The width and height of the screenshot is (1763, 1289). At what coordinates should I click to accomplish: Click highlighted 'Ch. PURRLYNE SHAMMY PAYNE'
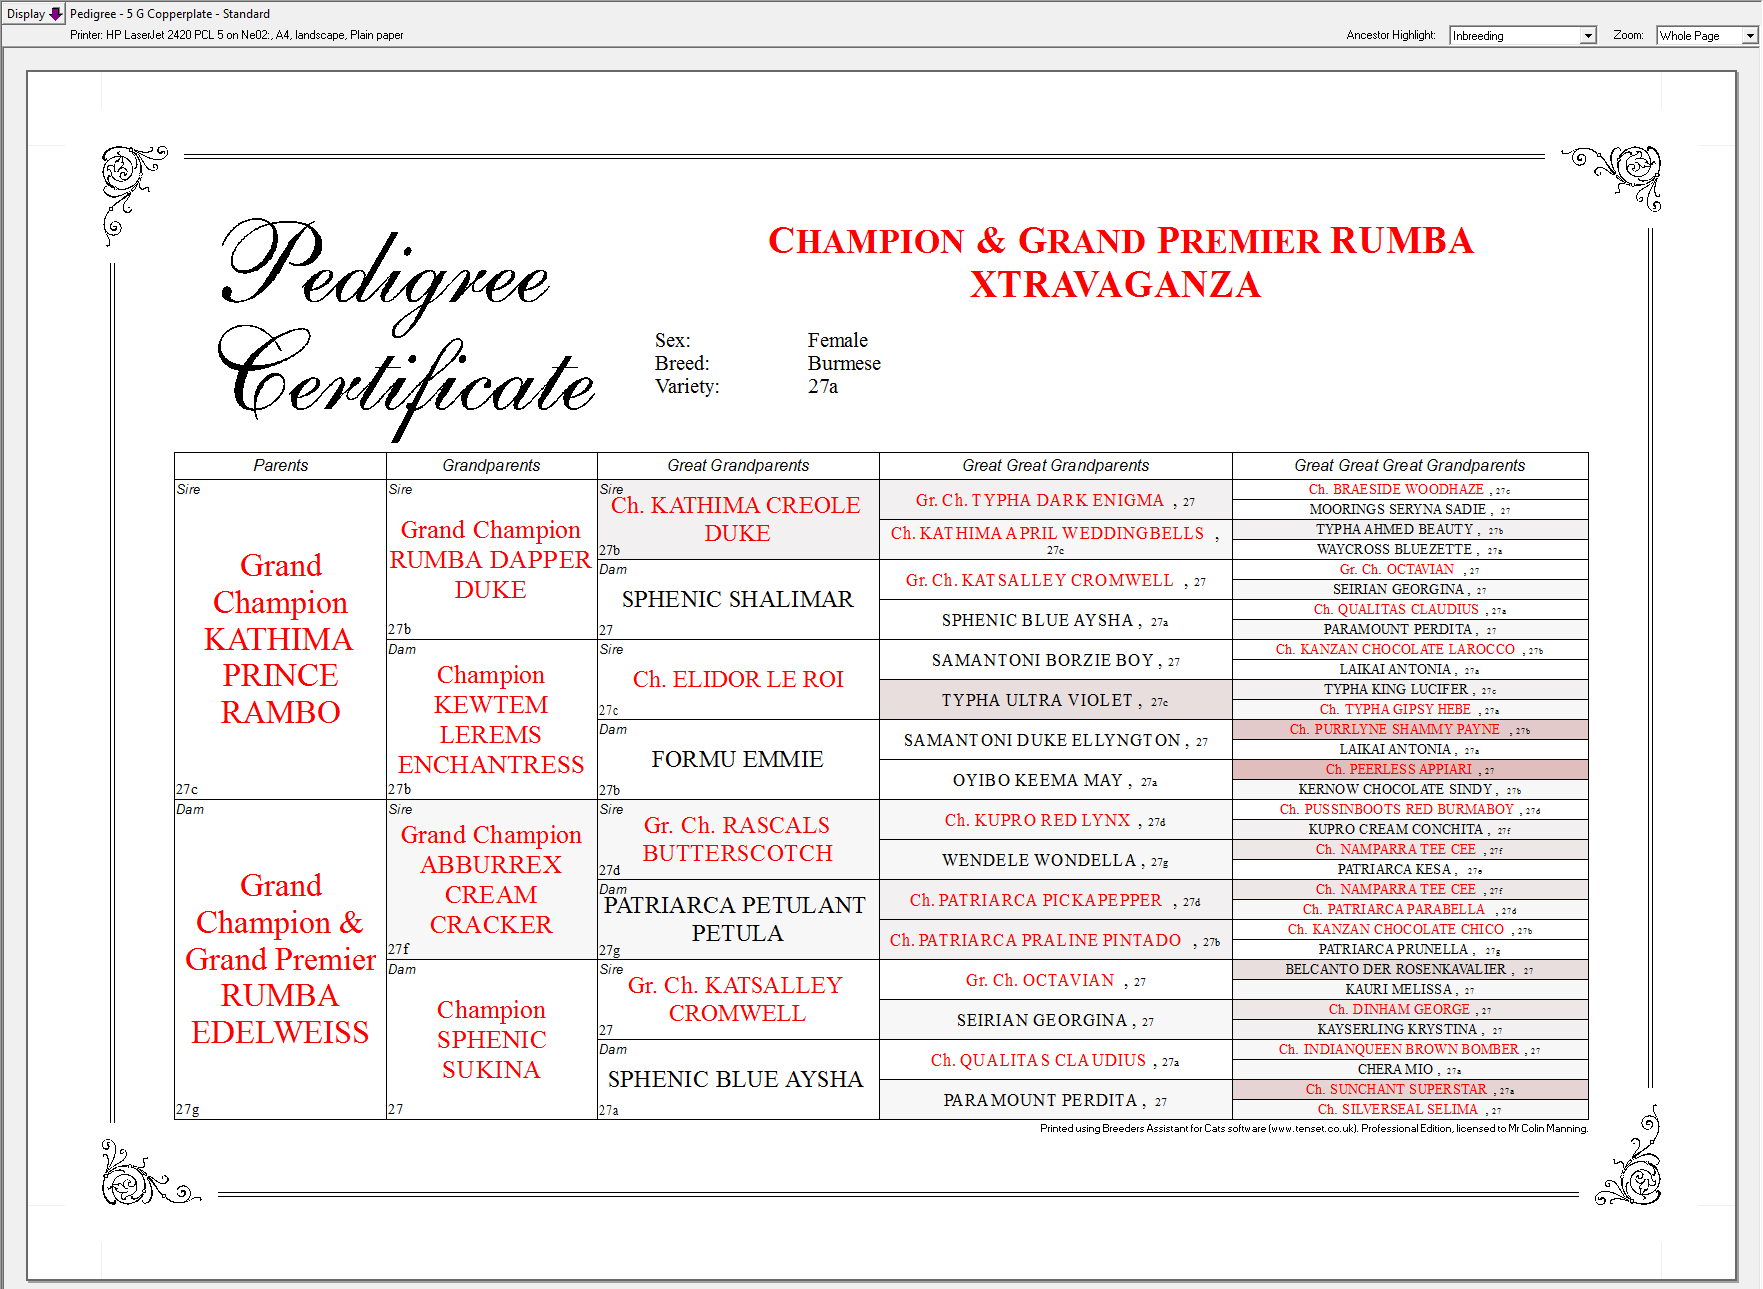click(x=1410, y=730)
